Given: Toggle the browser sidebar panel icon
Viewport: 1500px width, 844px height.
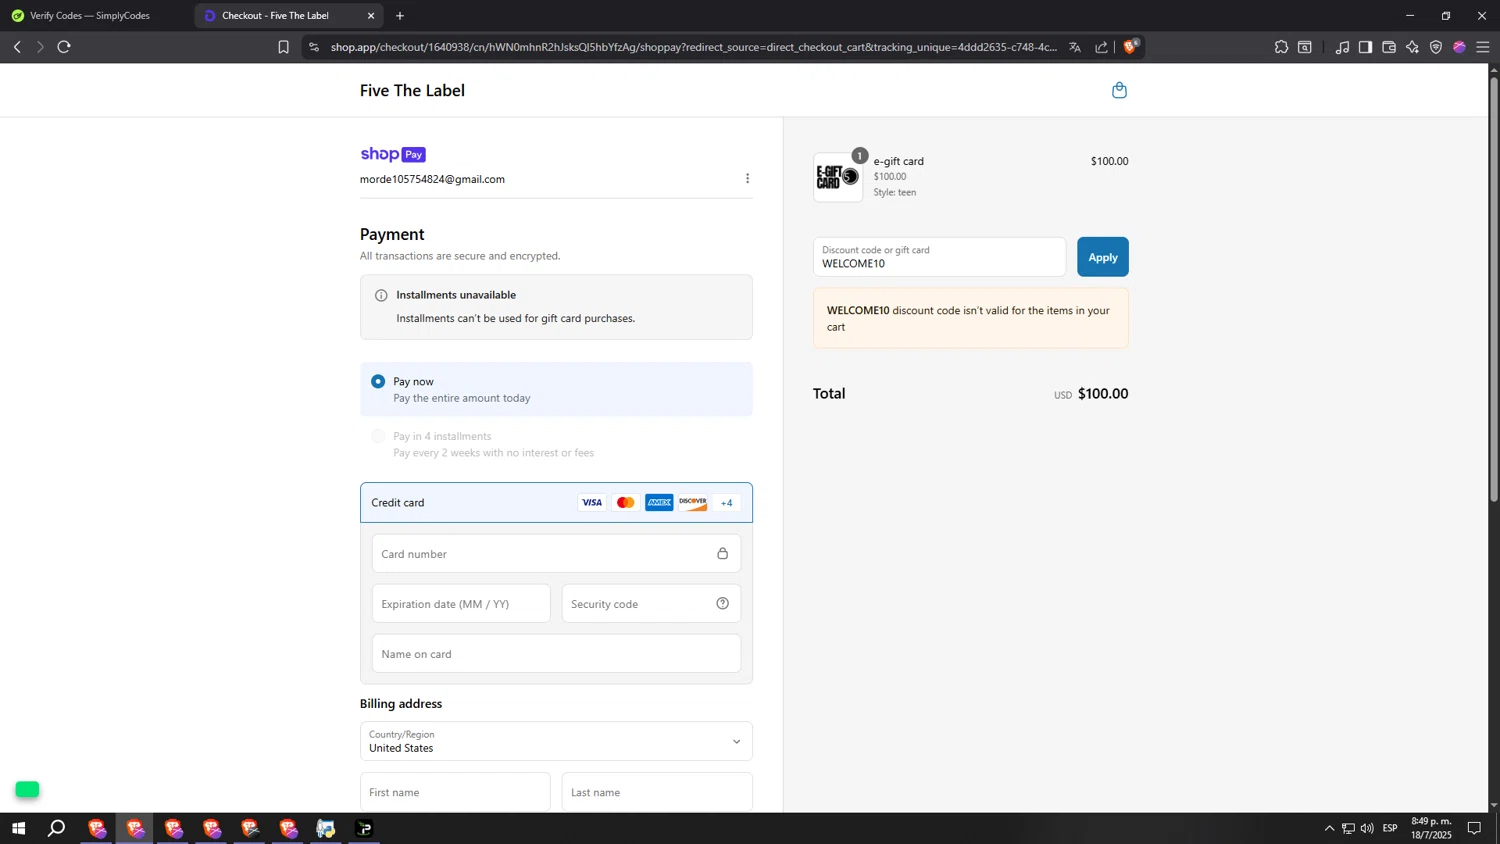Looking at the screenshot, I should (1365, 47).
